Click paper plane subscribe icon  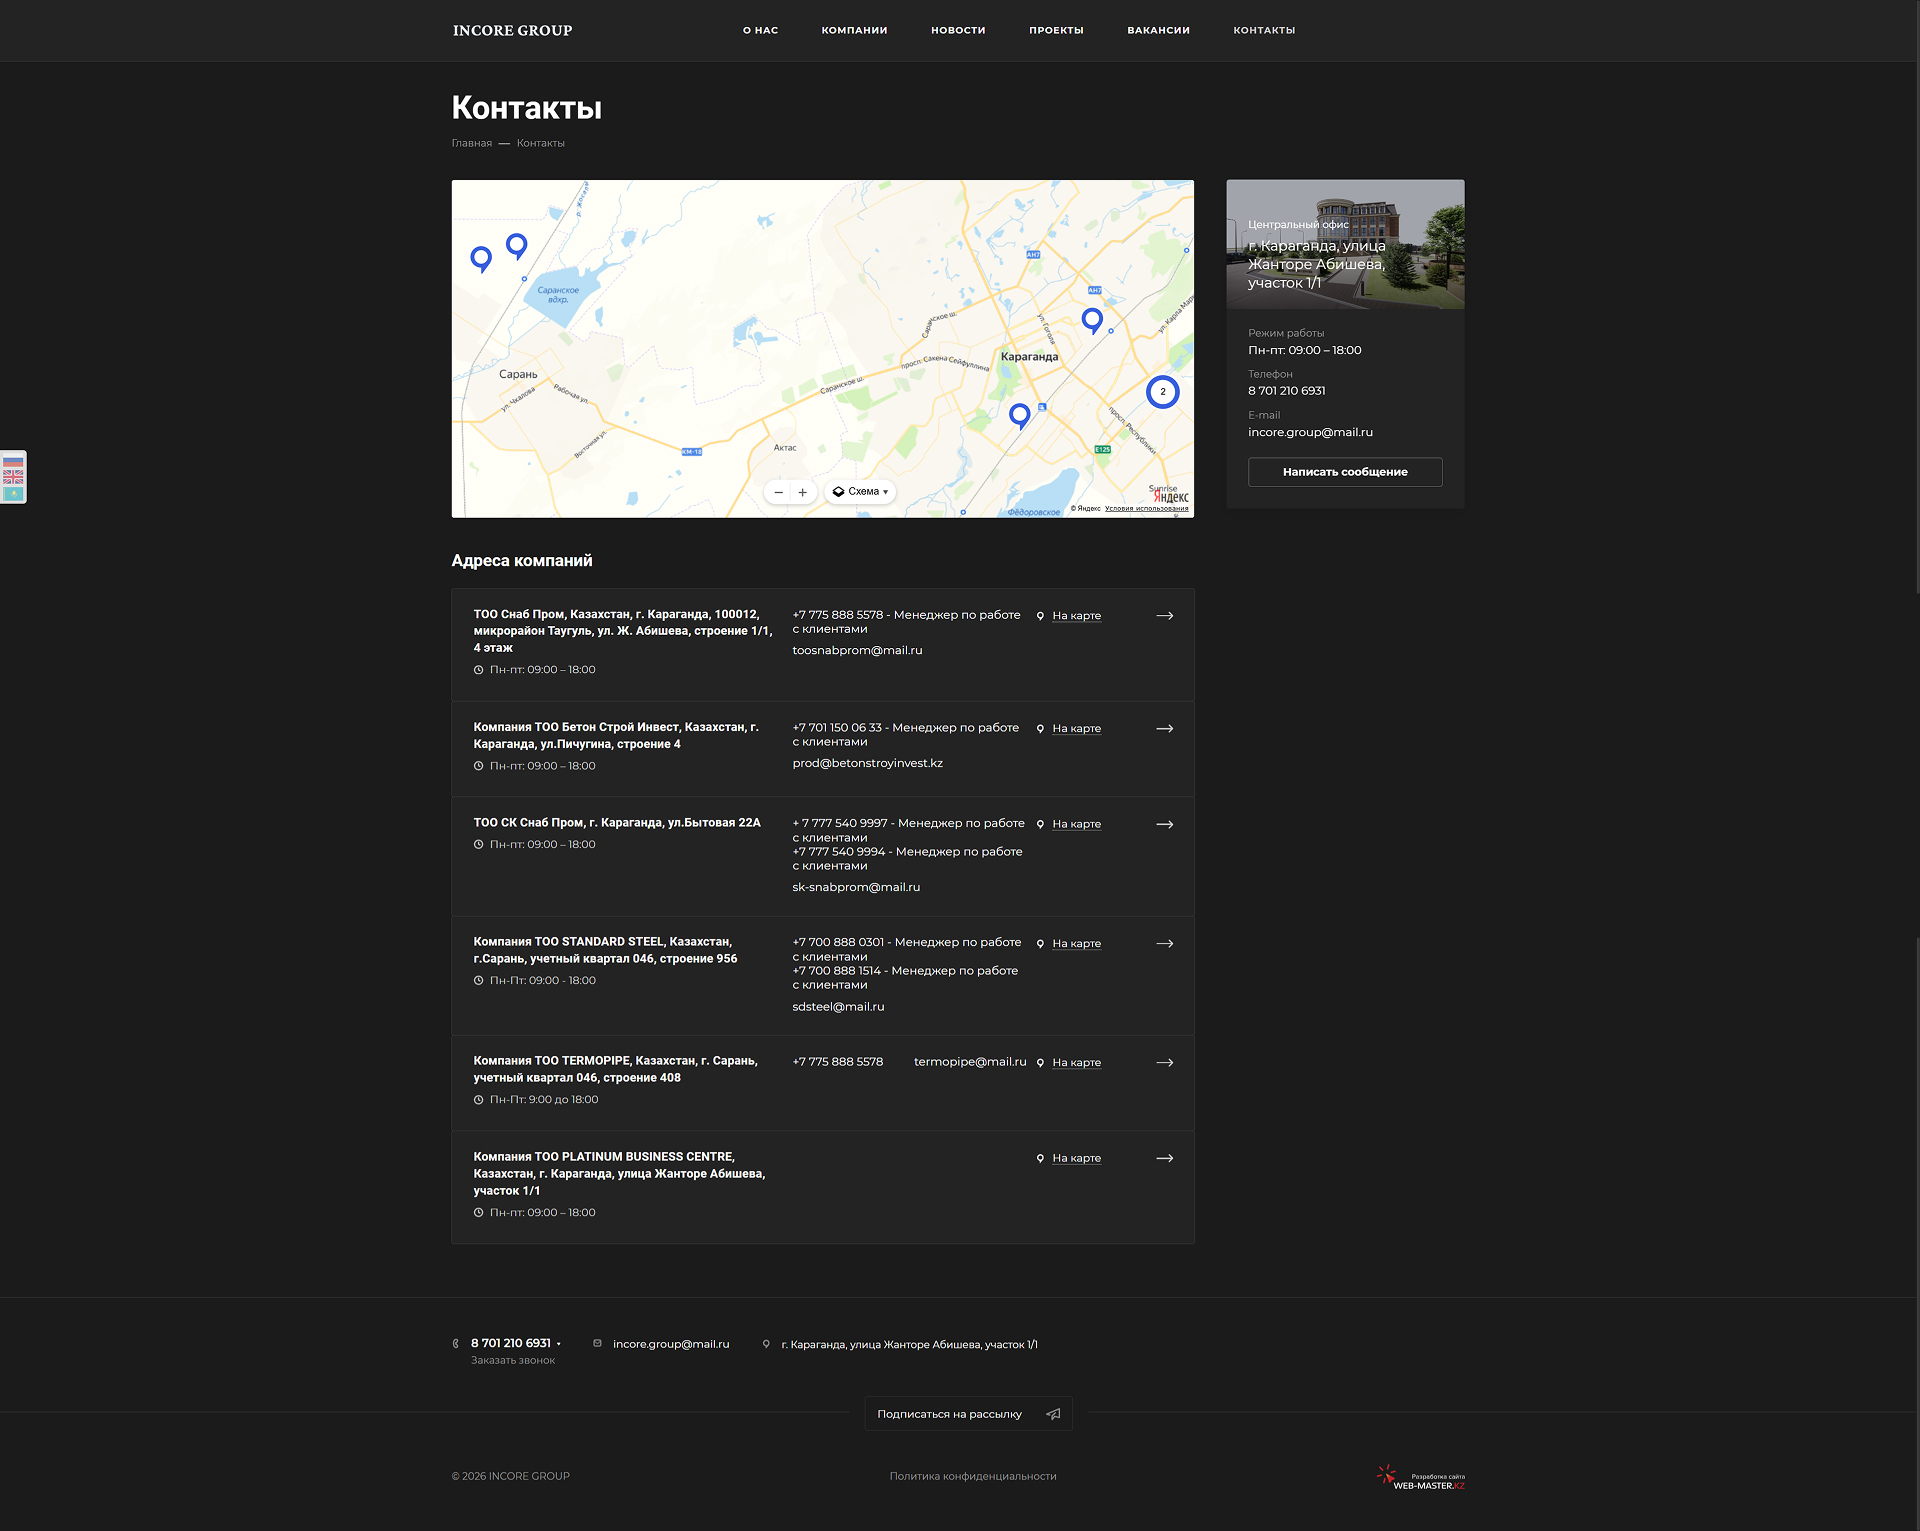click(1053, 1414)
